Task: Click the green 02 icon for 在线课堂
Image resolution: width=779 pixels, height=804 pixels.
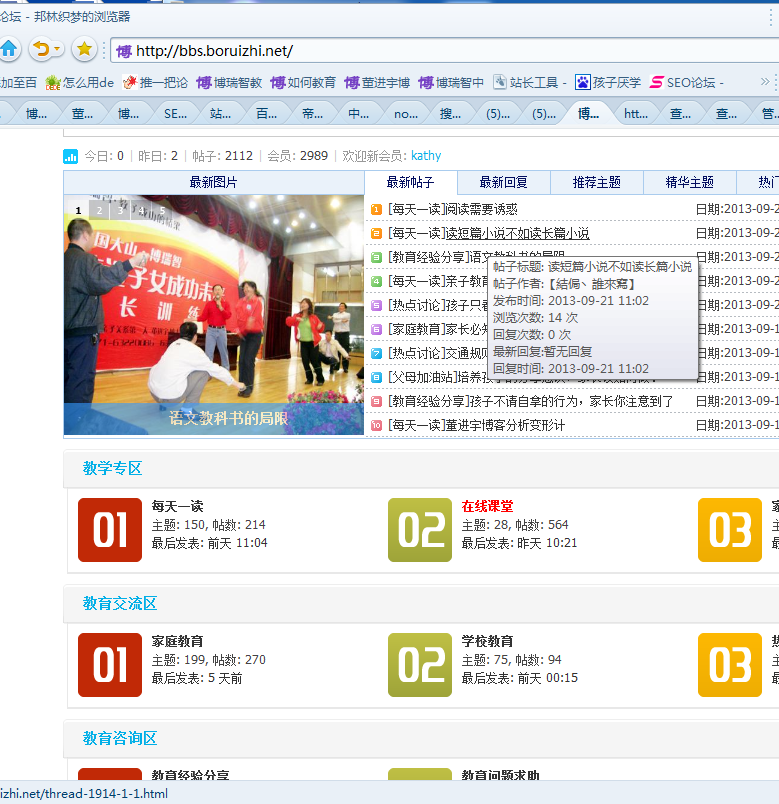Action: tap(420, 530)
